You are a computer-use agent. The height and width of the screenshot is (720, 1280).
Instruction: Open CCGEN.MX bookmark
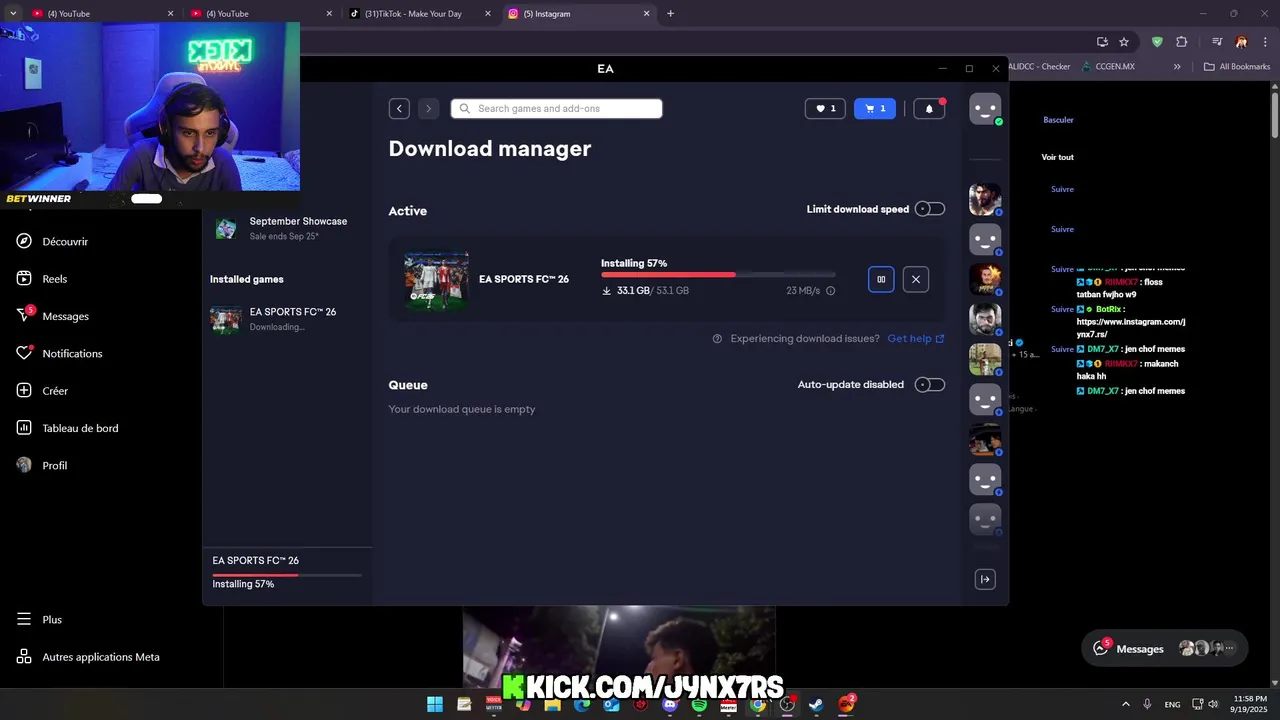point(1108,67)
